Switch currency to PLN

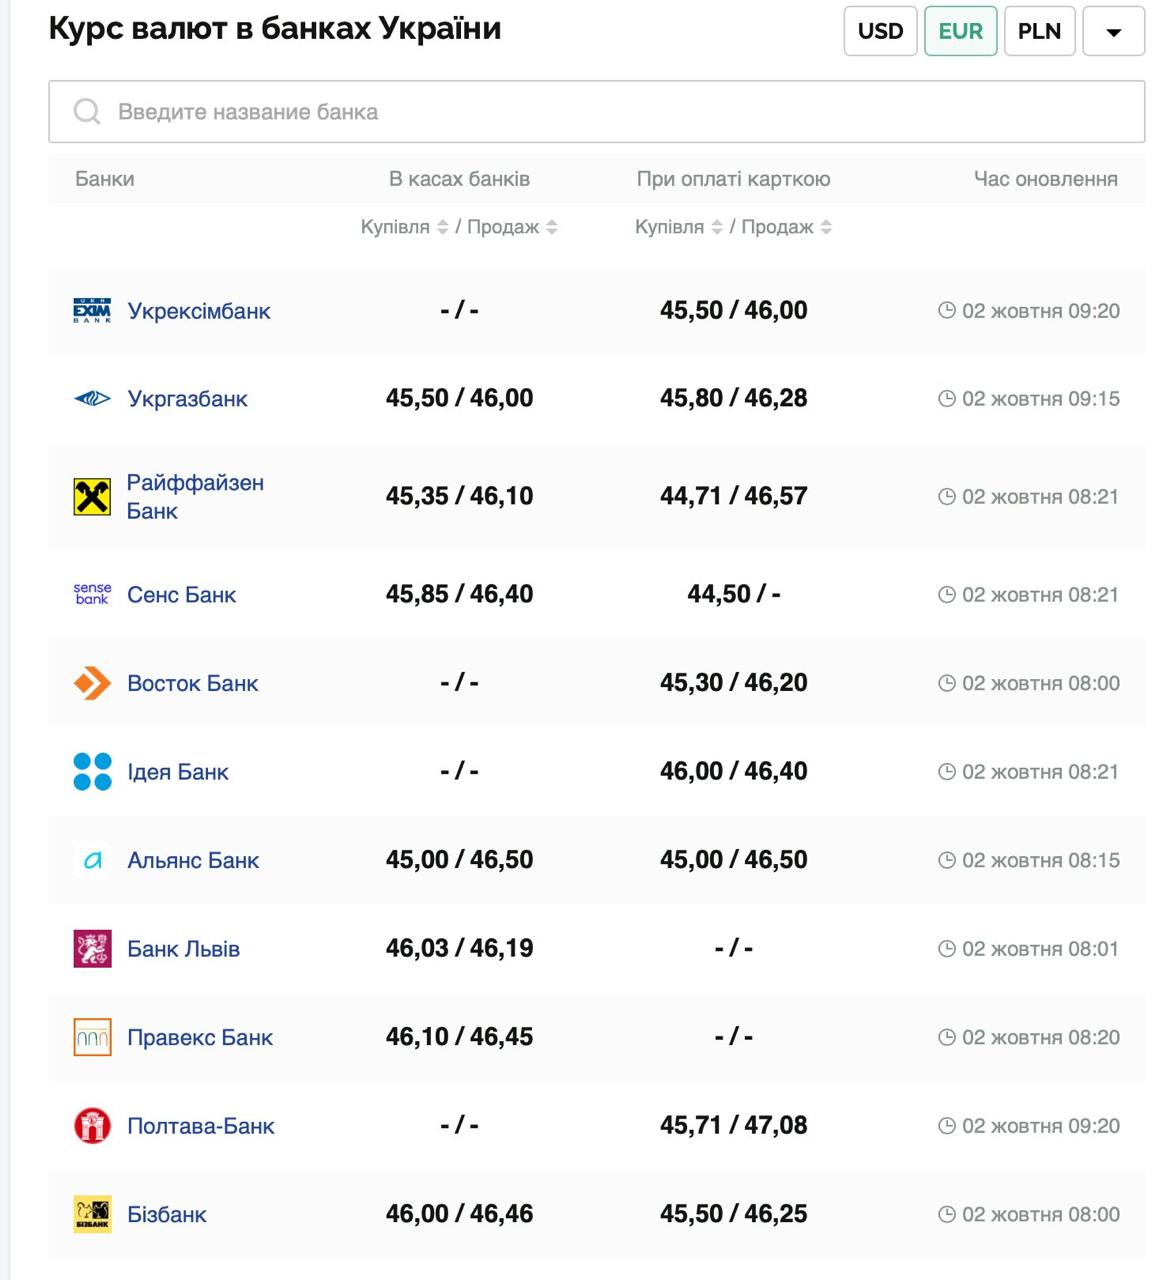tap(1039, 31)
